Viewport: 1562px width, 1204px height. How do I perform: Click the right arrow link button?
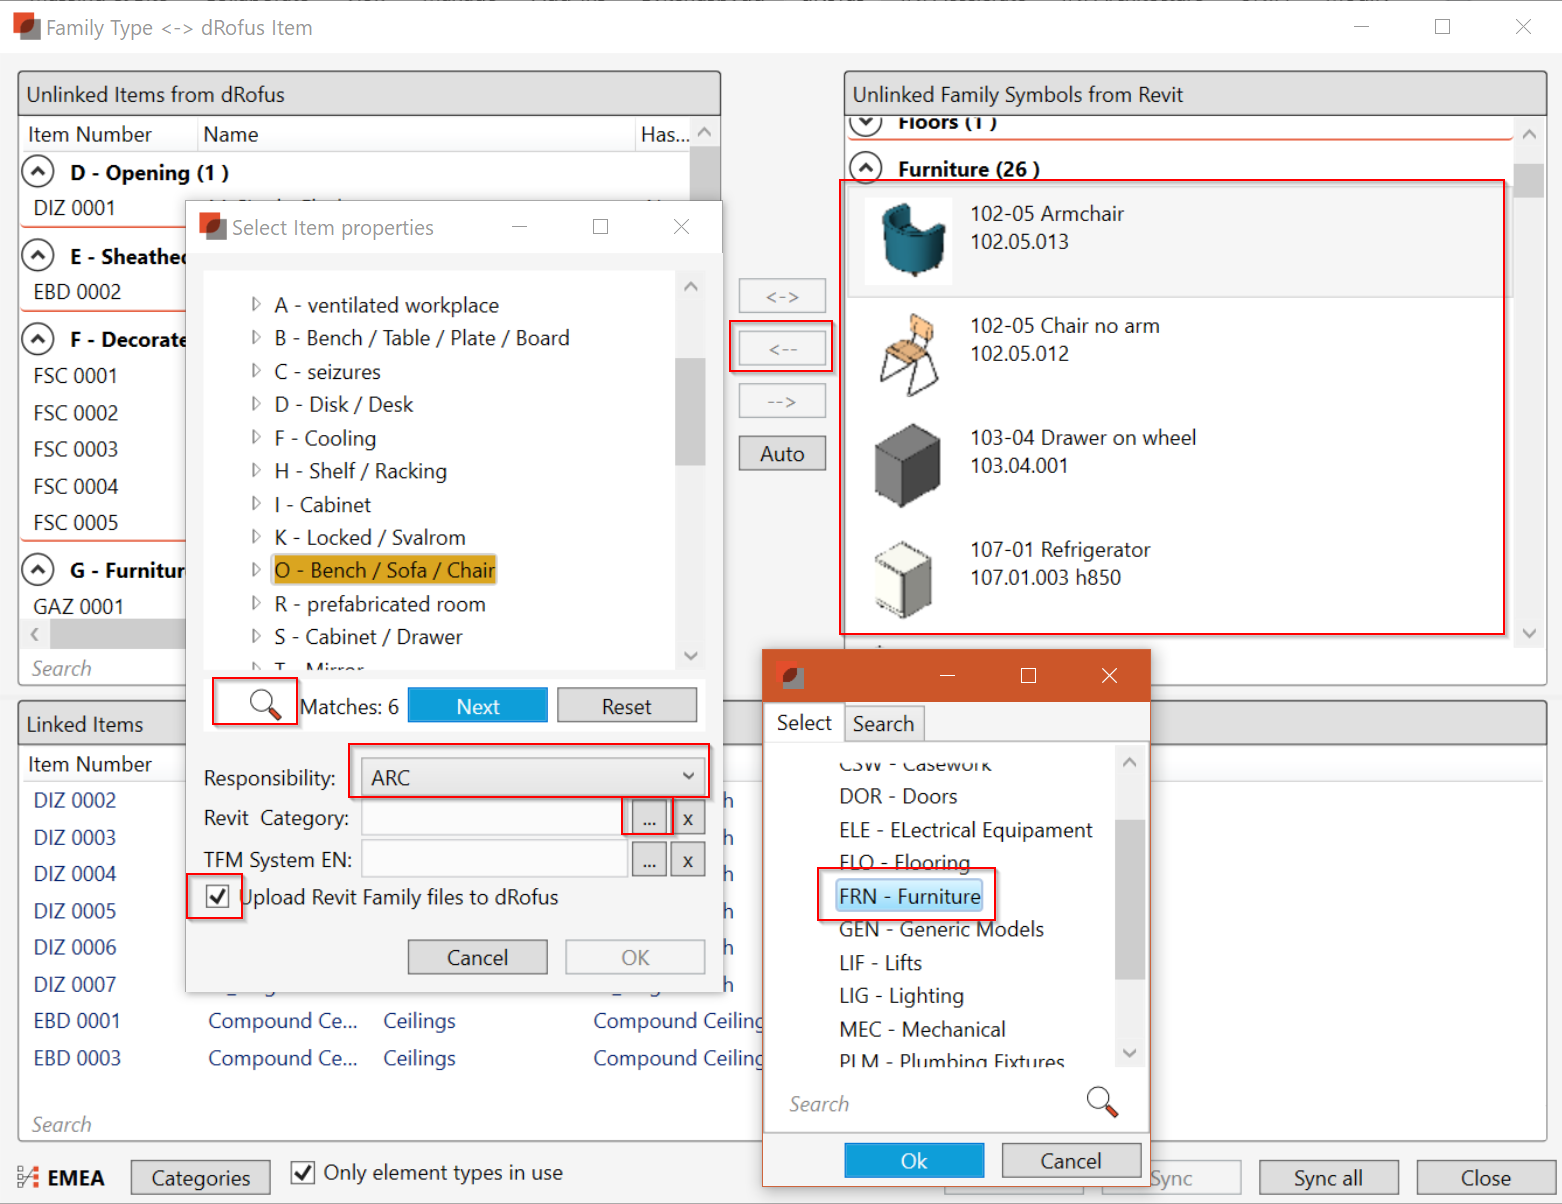(x=782, y=401)
